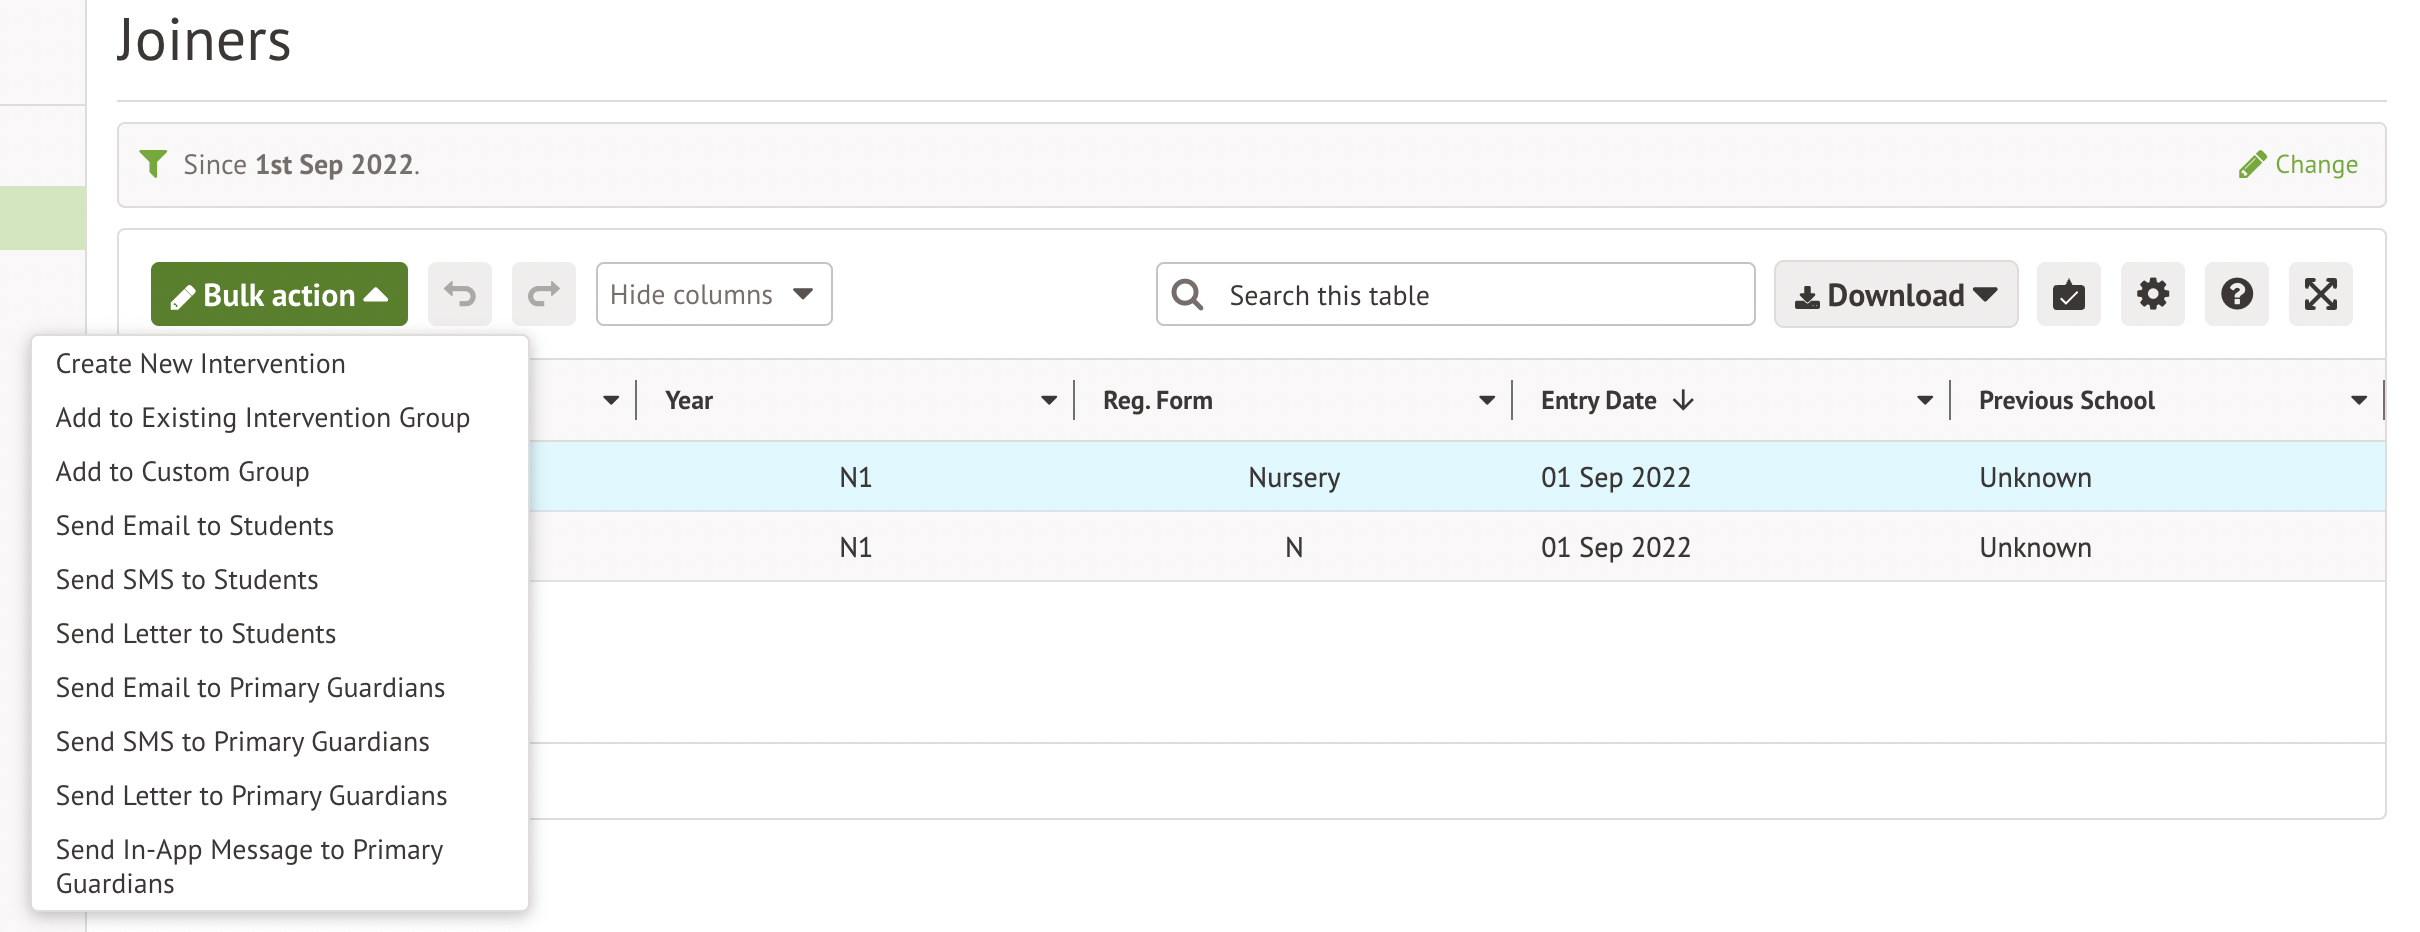
Task: Click the redo arrow icon
Action: (543, 294)
